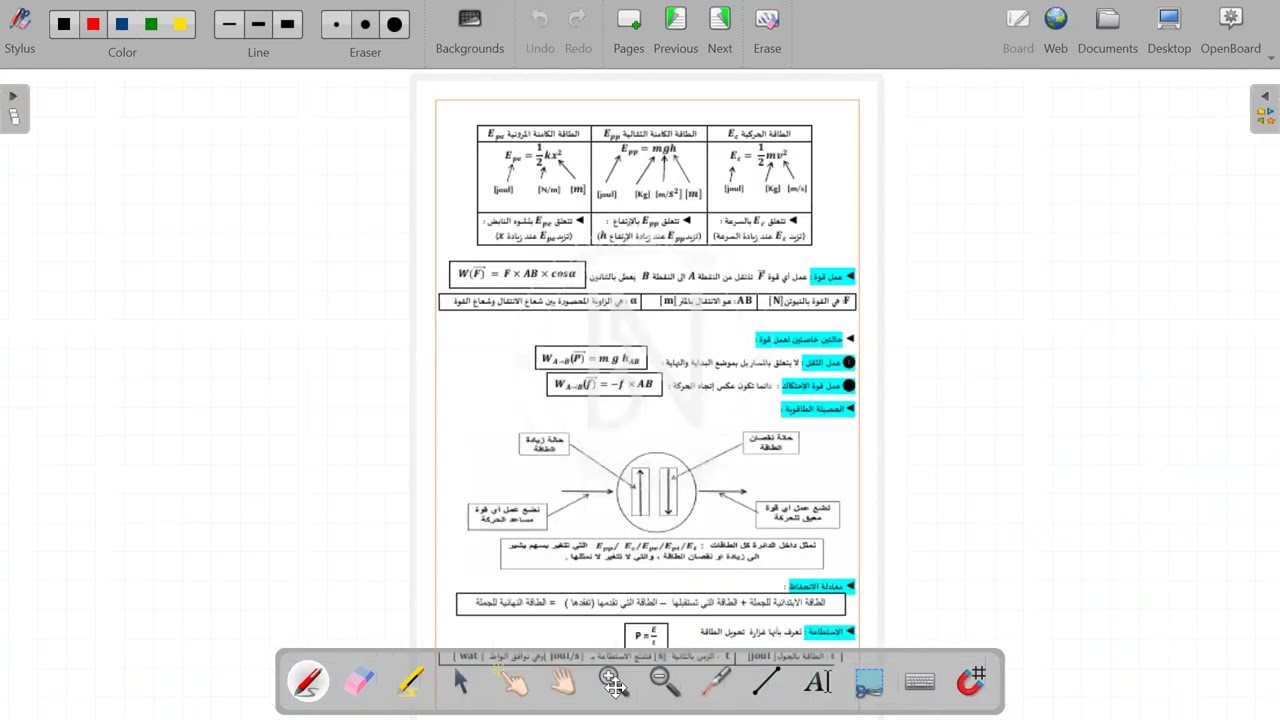Click the Epp = mgh formula cell
This screenshot has width=1280, height=720.
649,176
